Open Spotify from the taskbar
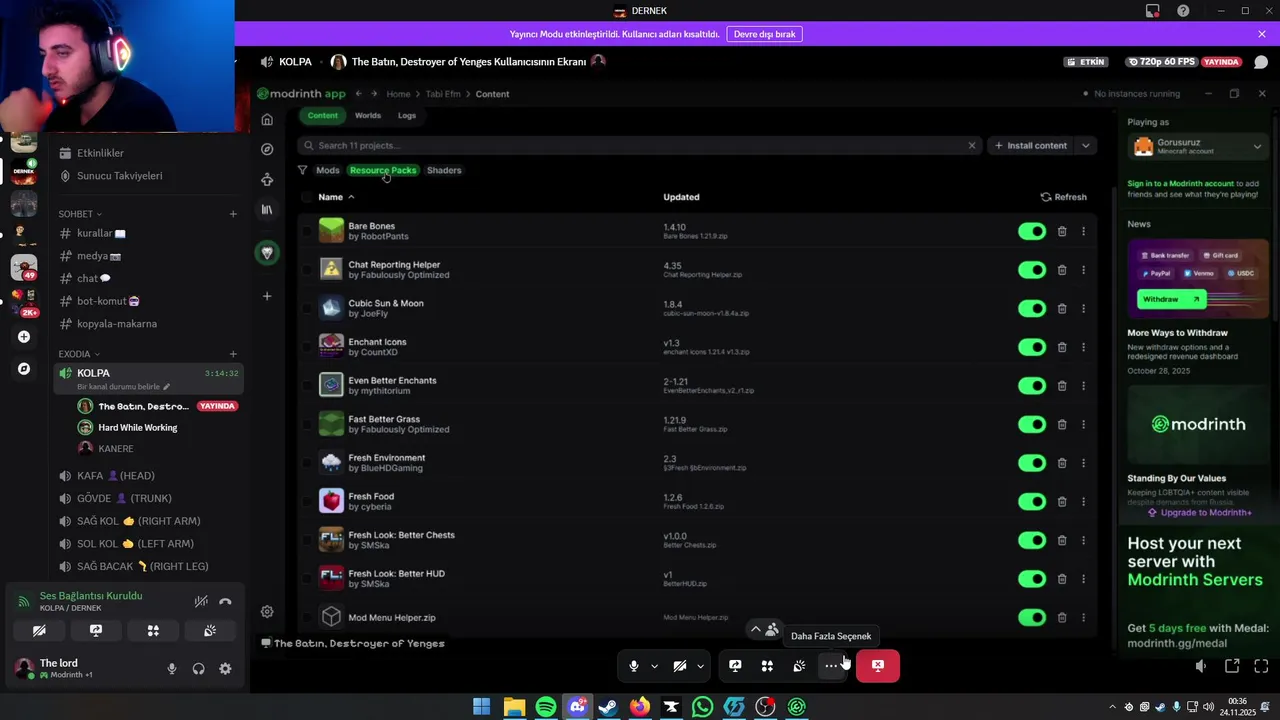Image resolution: width=1280 pixels, height=720 pixels. pos(546,707)
